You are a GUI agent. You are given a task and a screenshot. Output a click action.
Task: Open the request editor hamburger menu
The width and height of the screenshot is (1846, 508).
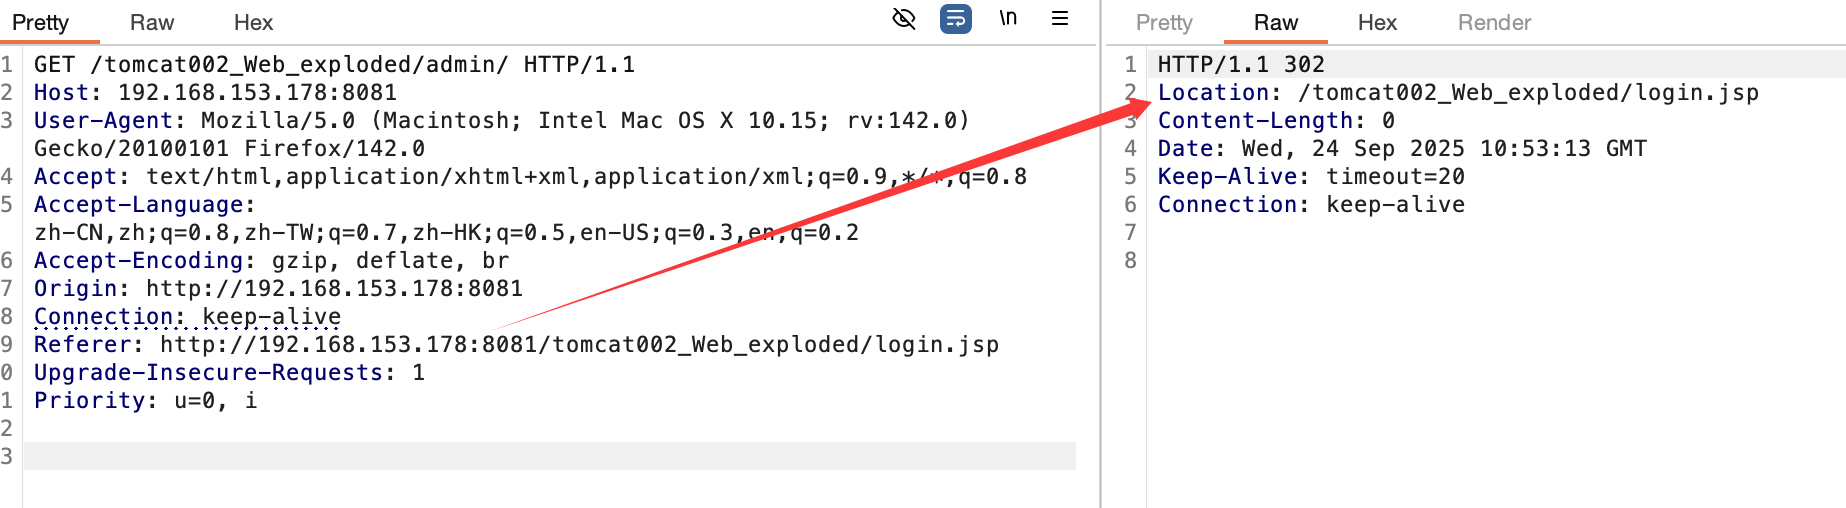click(x=1060, y=19)
